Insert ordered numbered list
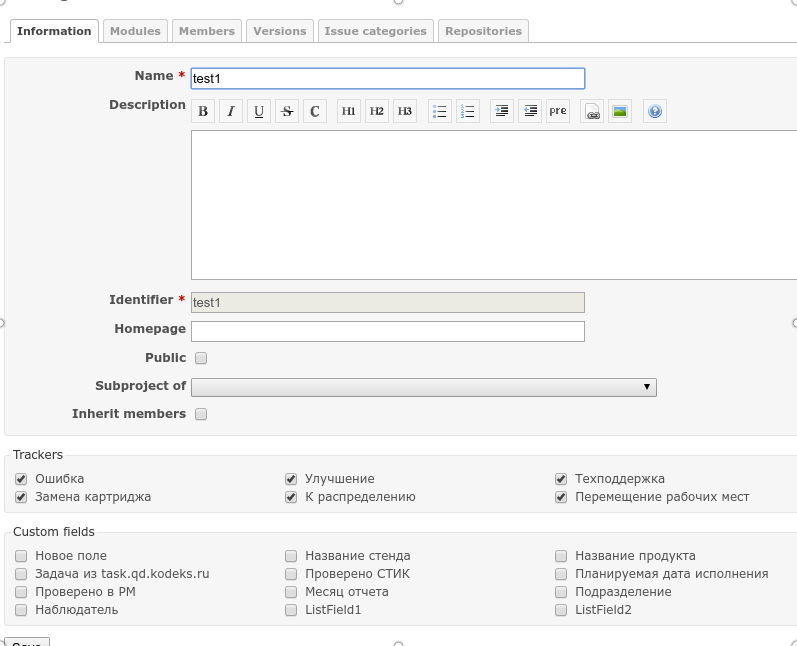797x646 pixels. (x=468, y=111)
